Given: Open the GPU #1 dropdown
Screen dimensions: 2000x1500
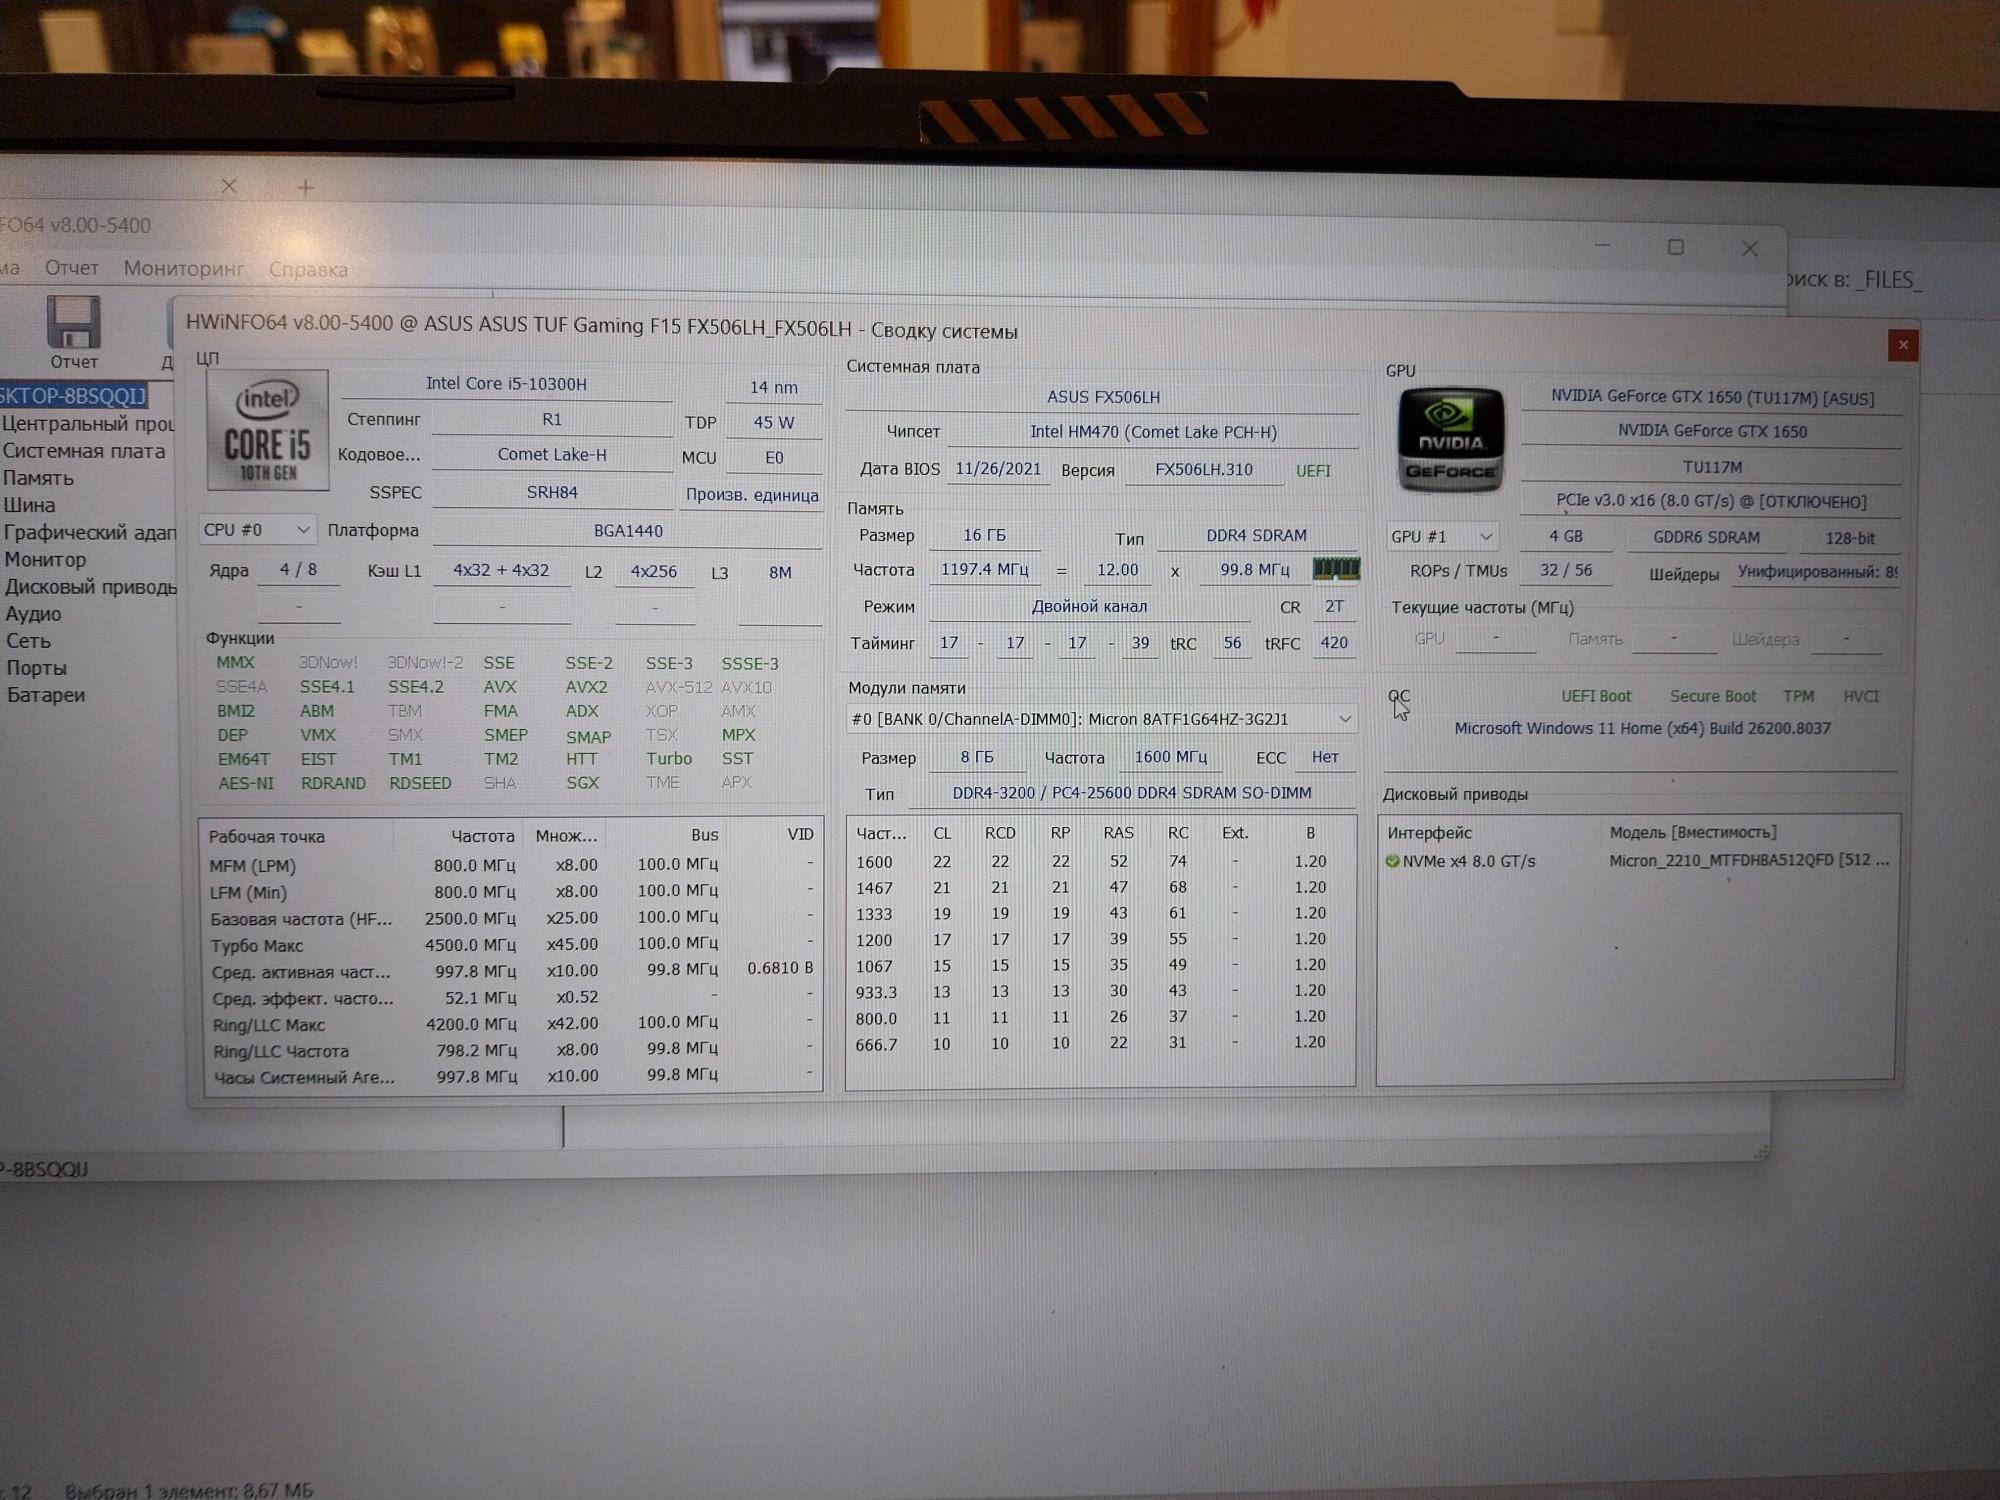Looking at the screenshot, I should [1440, 537].
